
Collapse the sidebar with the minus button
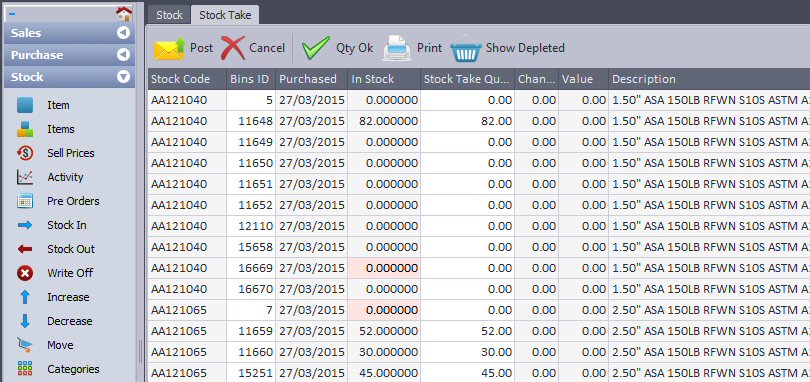(12, 14)
